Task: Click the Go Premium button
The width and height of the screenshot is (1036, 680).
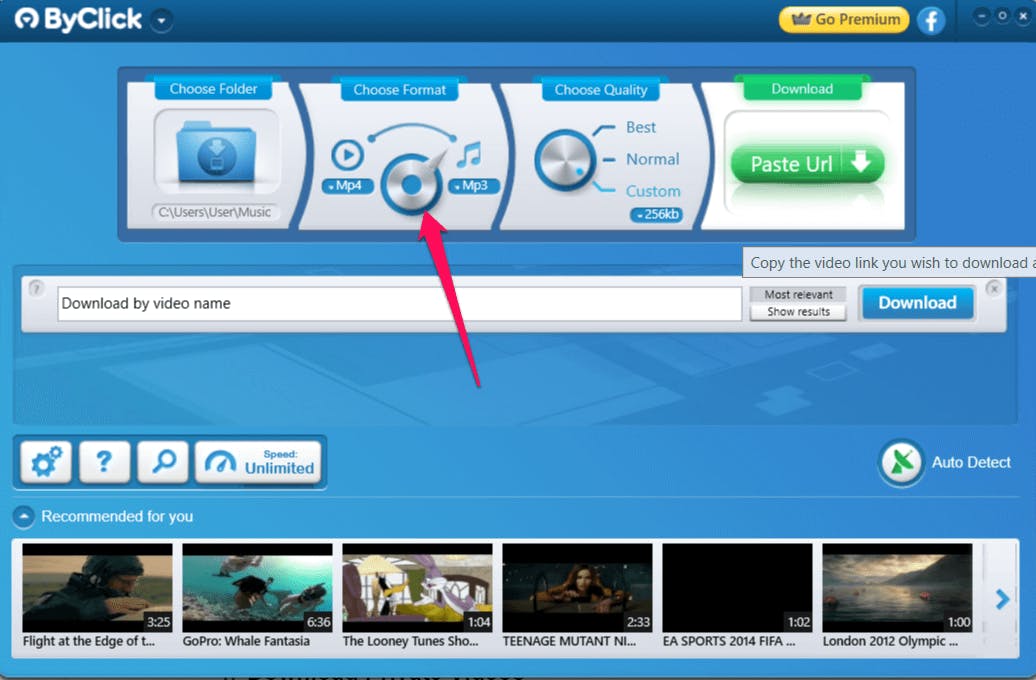Action: point(844,20)
